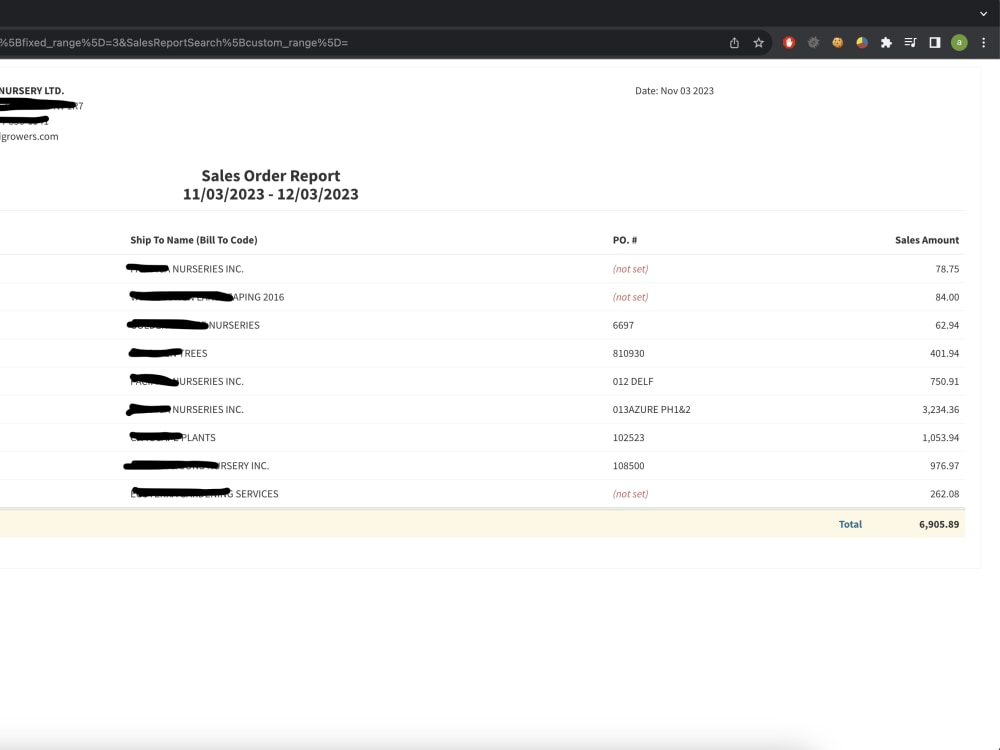Bookmark this page with the star icon

[758, 43]
